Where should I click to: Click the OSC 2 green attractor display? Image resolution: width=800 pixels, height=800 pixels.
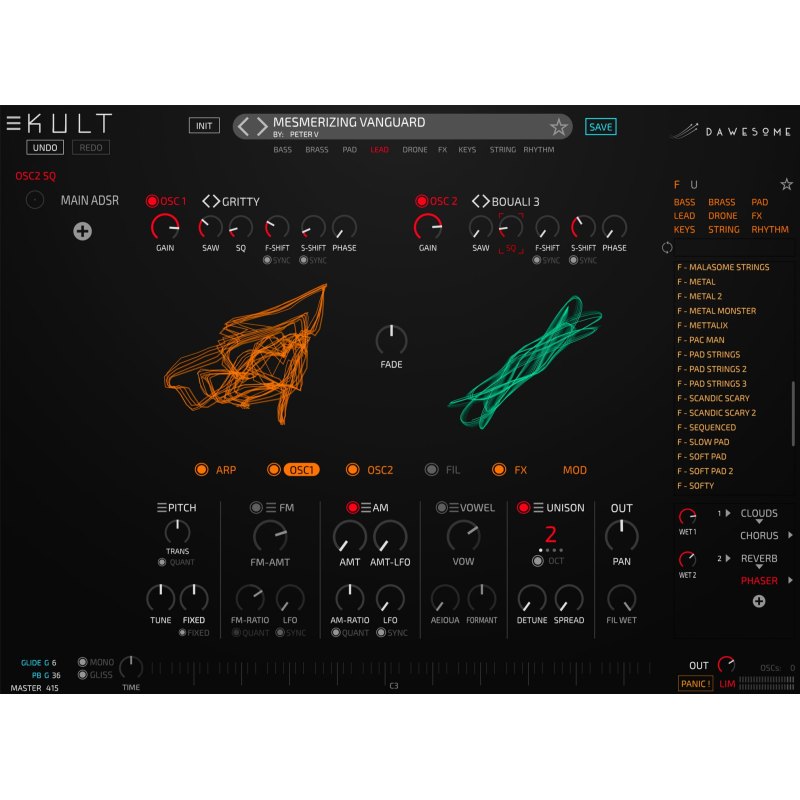tap(526, 362)
